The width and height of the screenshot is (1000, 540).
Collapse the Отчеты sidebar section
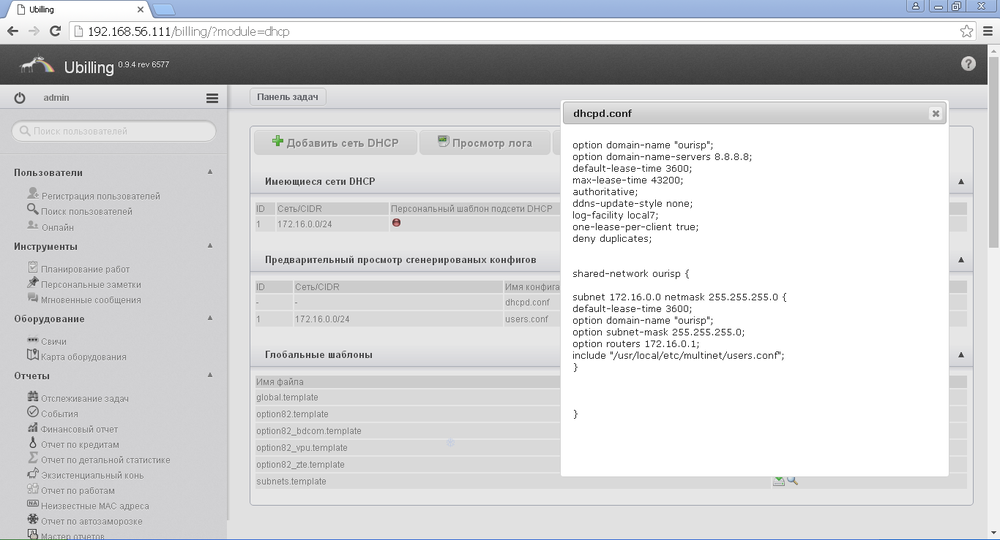tap(210, 375)
